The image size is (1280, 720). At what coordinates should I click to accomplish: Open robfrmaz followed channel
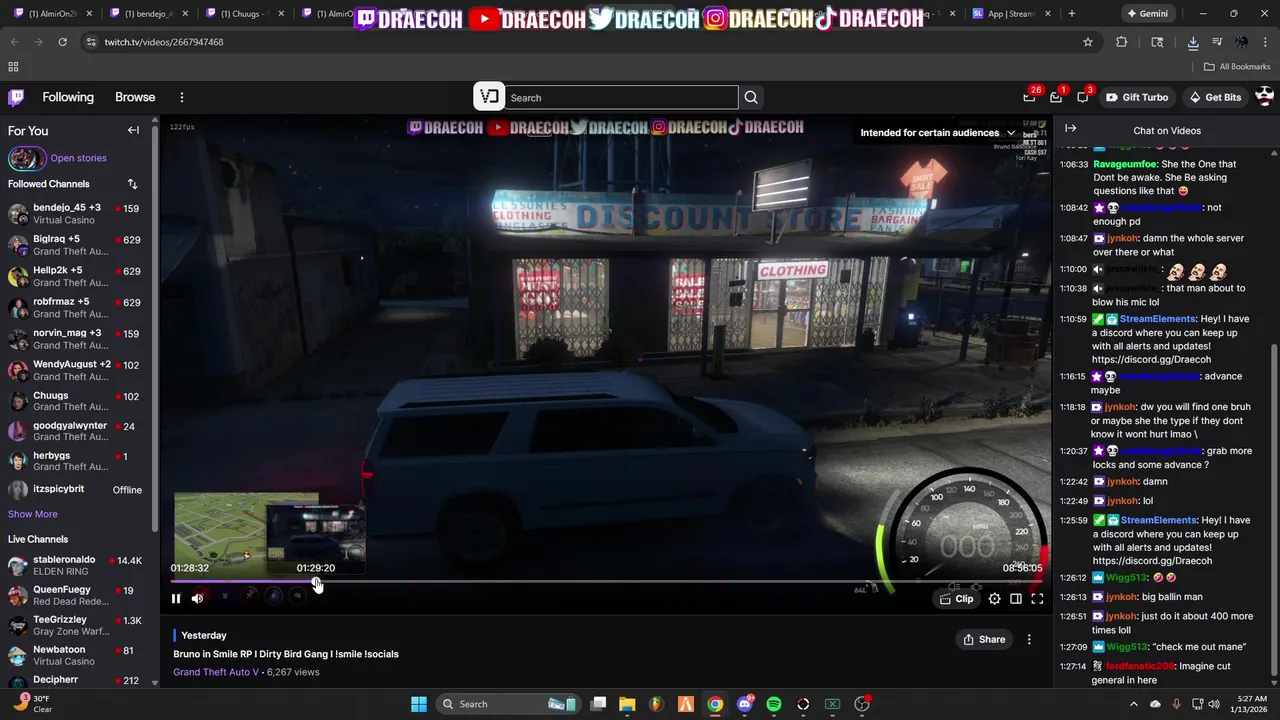click(x=77, y=307)
